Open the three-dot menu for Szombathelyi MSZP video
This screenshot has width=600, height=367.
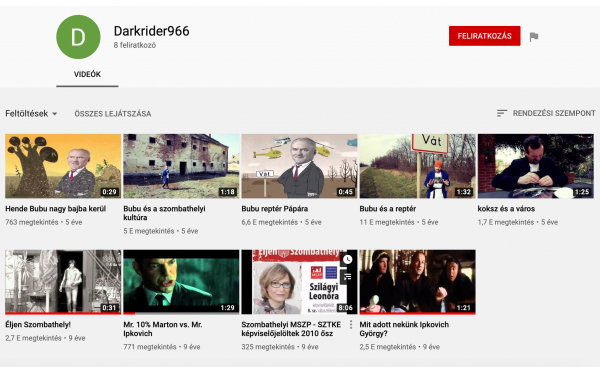click(x=351, y=325)
